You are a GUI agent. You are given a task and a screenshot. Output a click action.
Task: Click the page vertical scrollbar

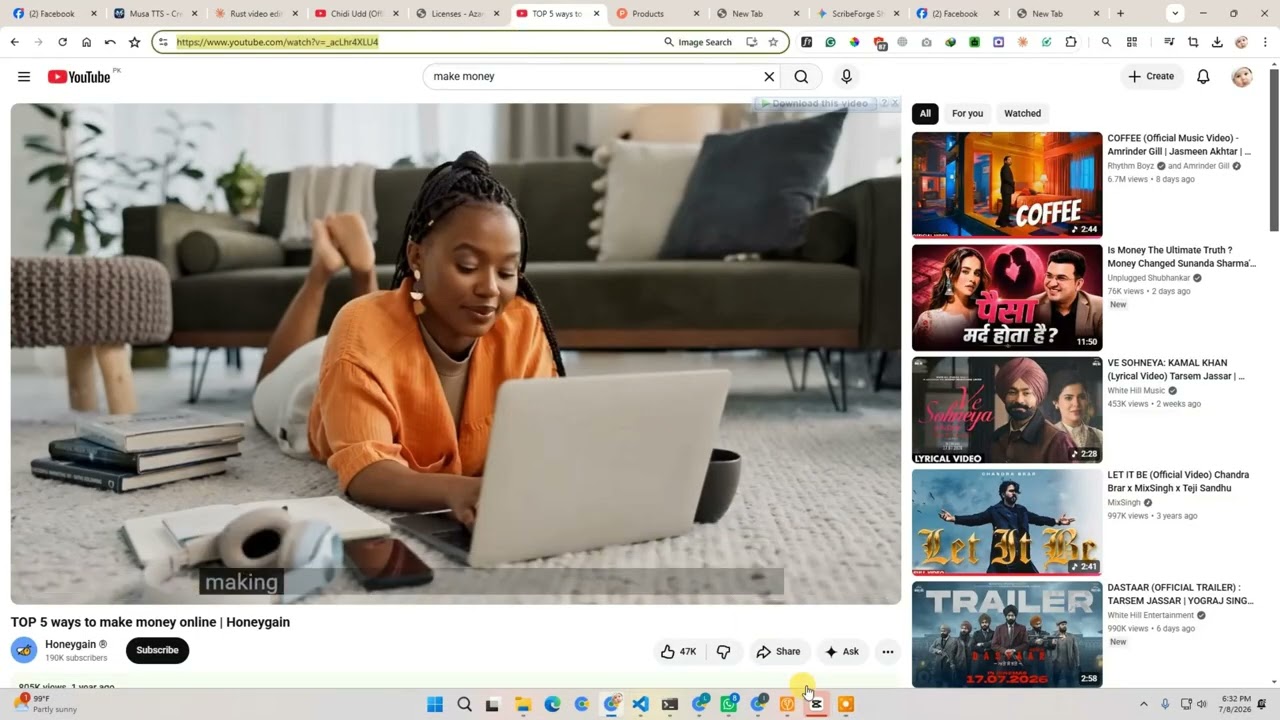click(1274, 150)
